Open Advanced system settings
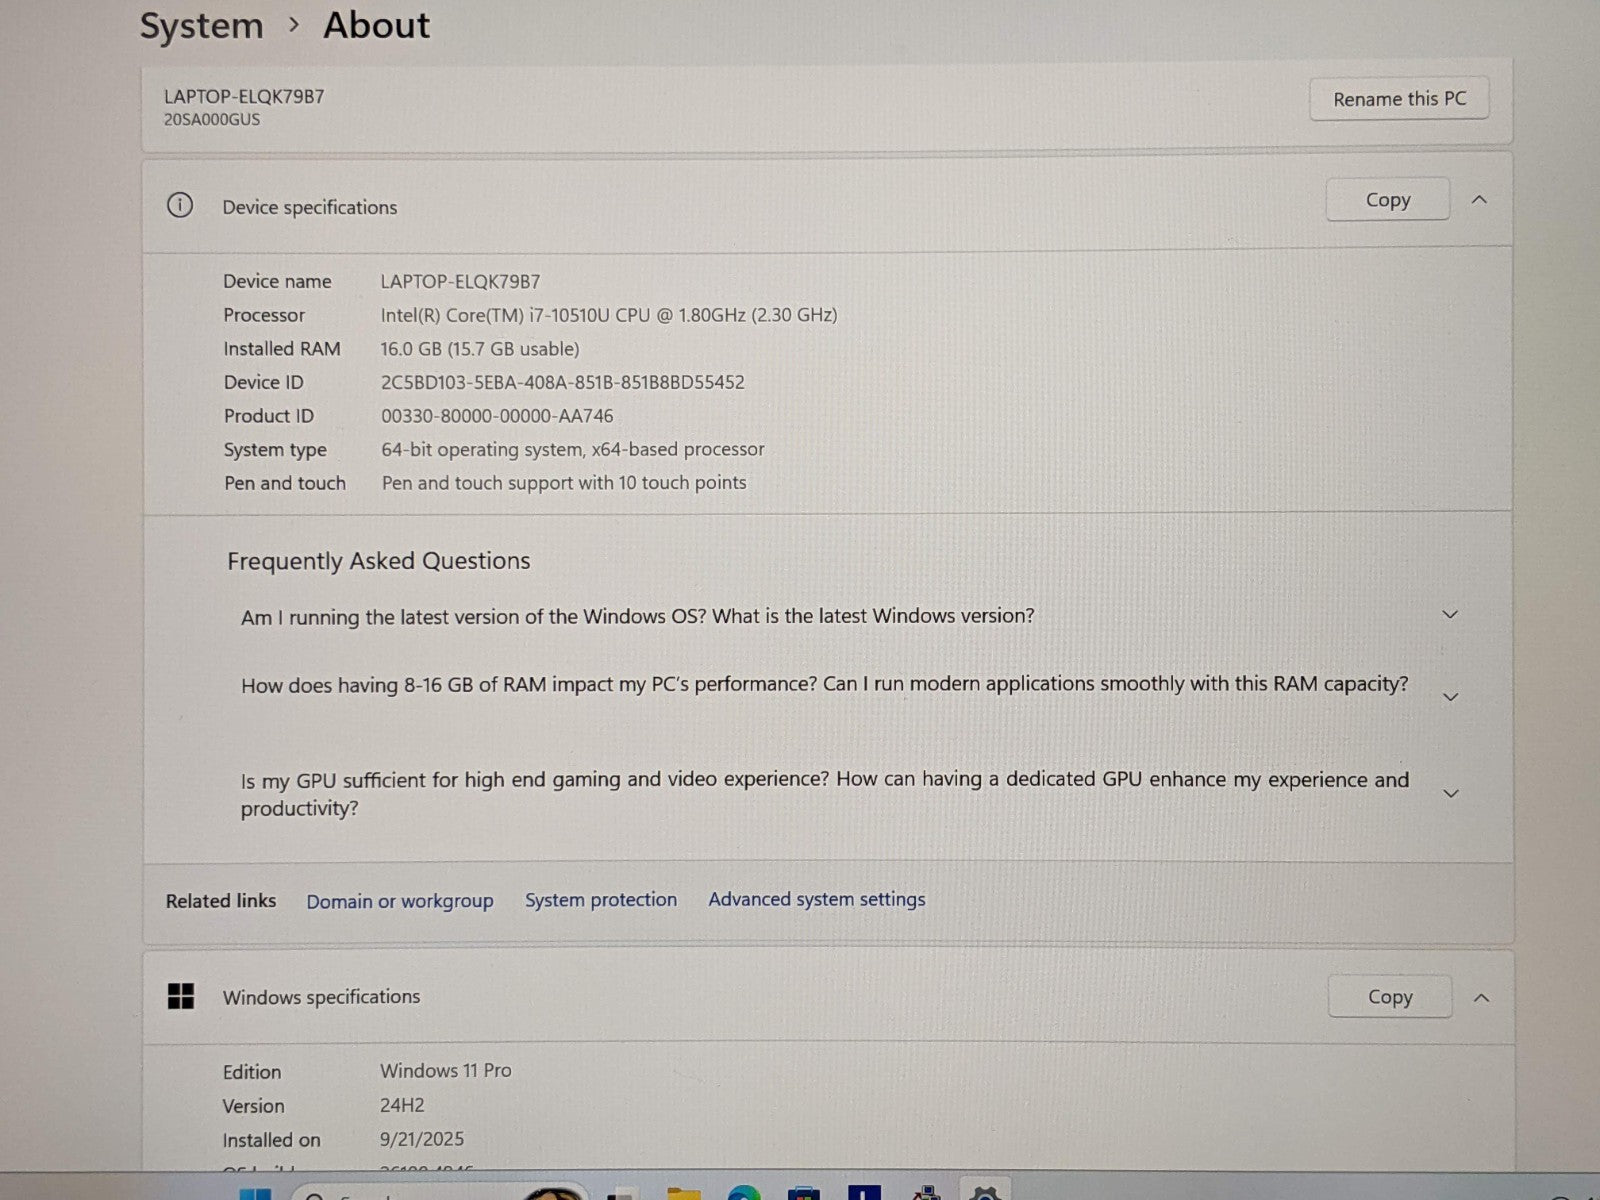This screenshot has width=1600, height=1200. pyautogui.click(x=817, y=899)
